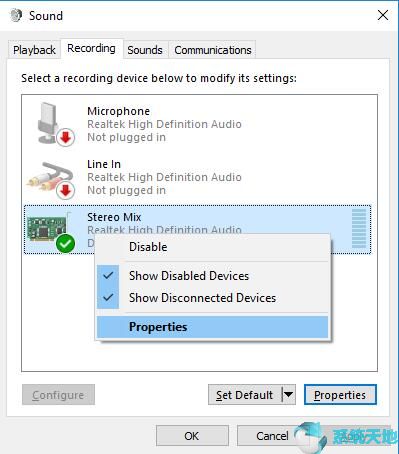
Task: Click the Sound speaker icon in title bar
Action: point(16,15)
